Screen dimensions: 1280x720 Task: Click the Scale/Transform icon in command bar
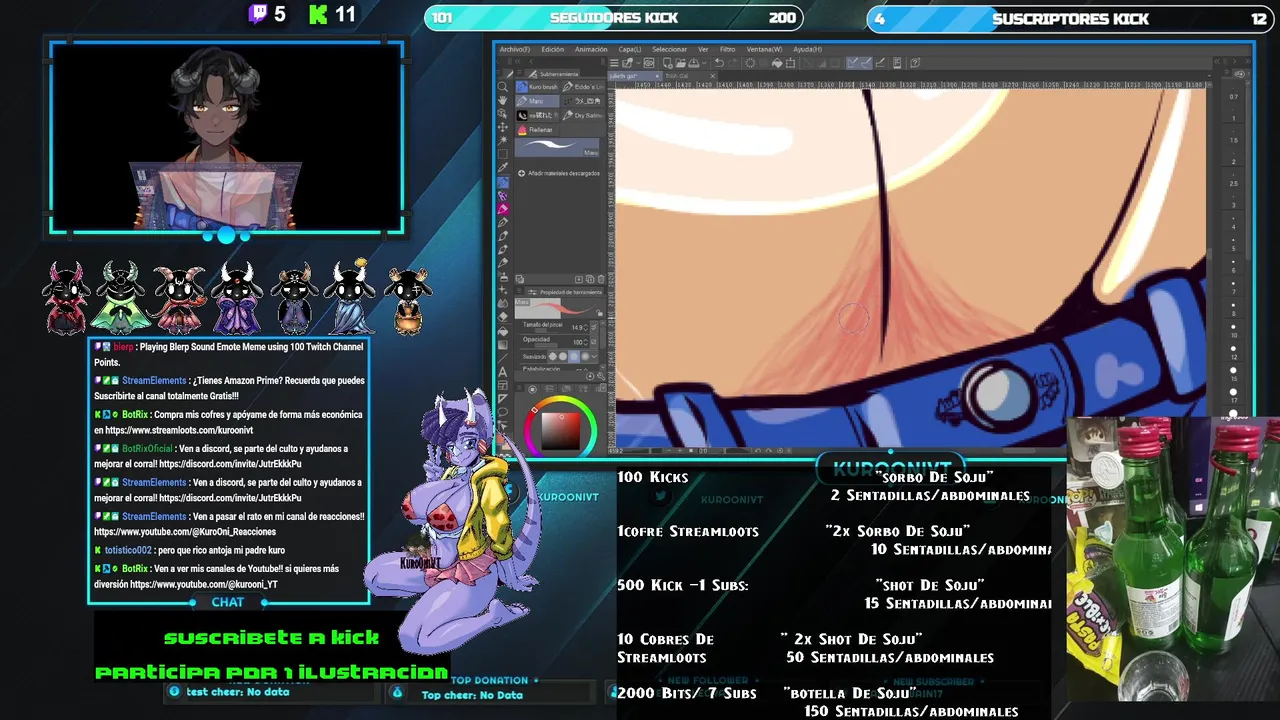click(x=790, y=63)
